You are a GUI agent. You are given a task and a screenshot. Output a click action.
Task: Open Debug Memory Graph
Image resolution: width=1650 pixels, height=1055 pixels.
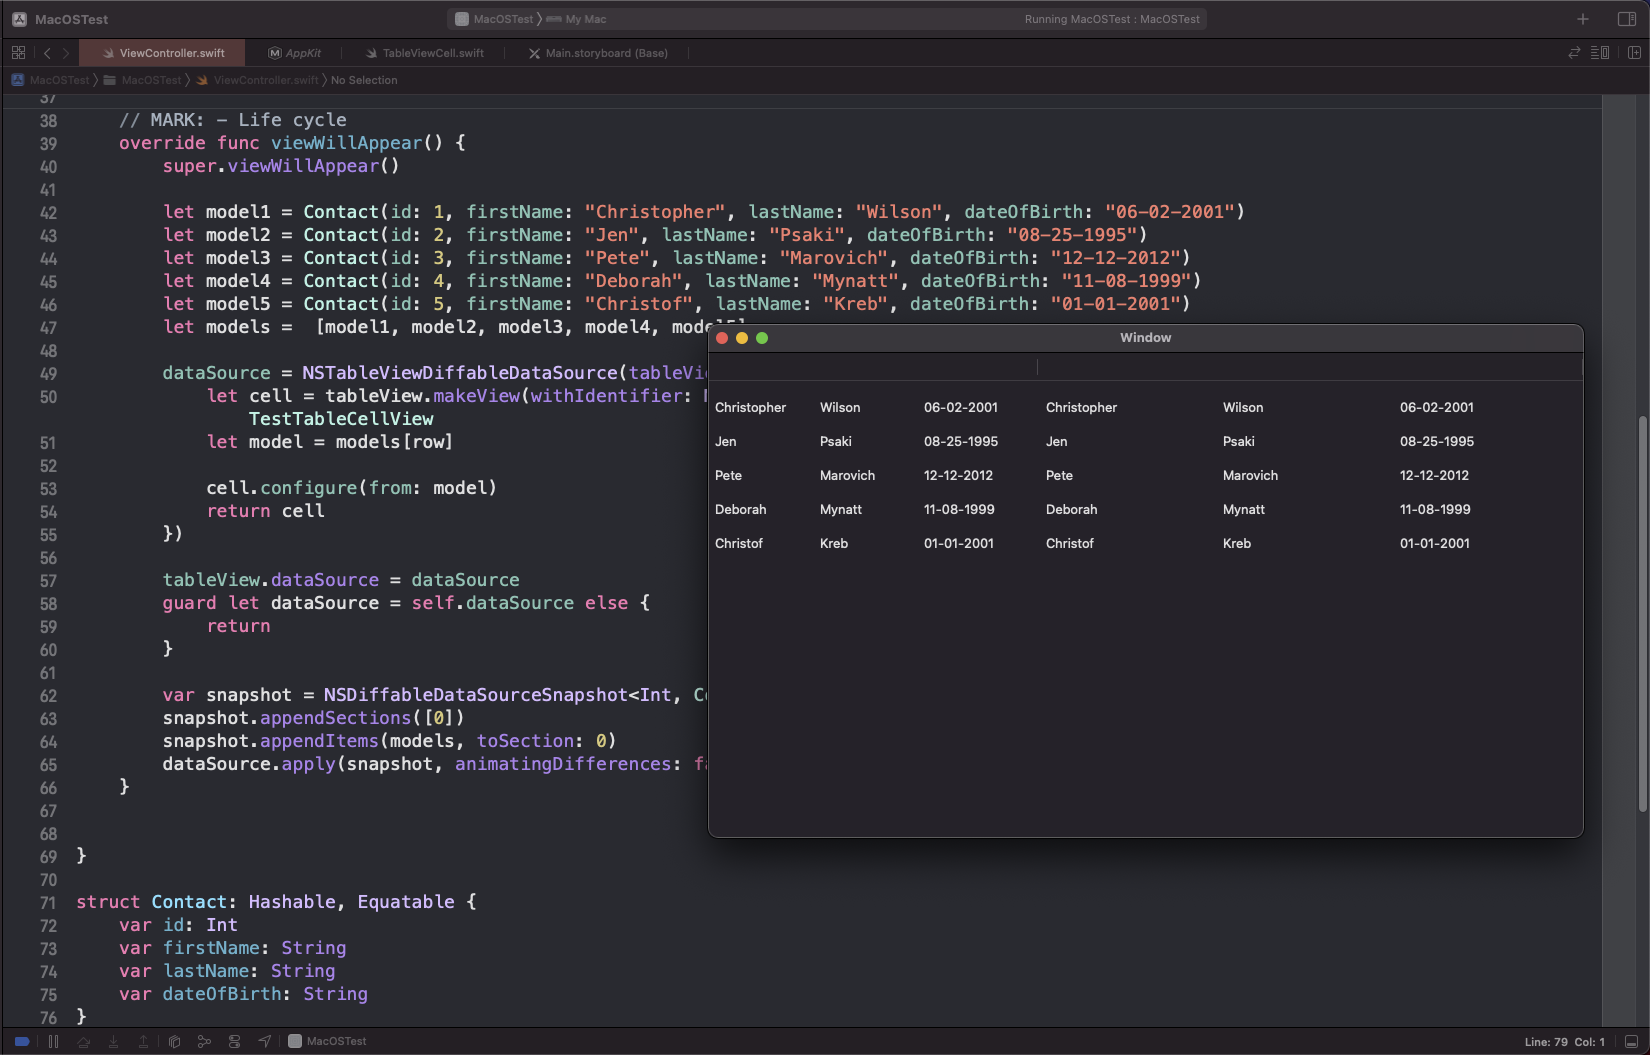point(204,1041)
